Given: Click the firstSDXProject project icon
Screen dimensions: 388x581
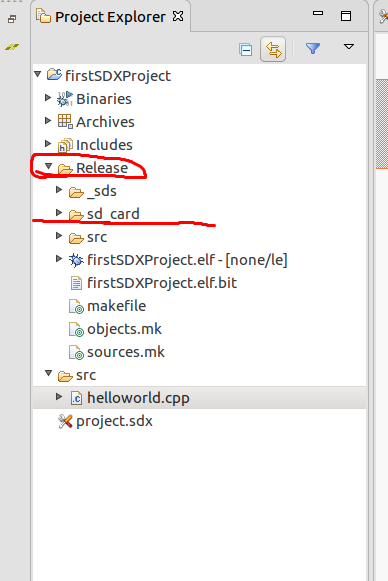Looking at the screenshot, I should [54, 74].
